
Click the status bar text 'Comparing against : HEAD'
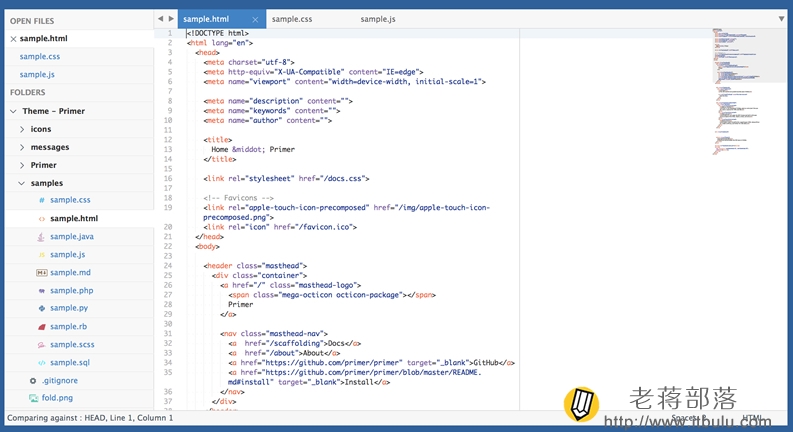pyautogui.click(x=56, y=418)
